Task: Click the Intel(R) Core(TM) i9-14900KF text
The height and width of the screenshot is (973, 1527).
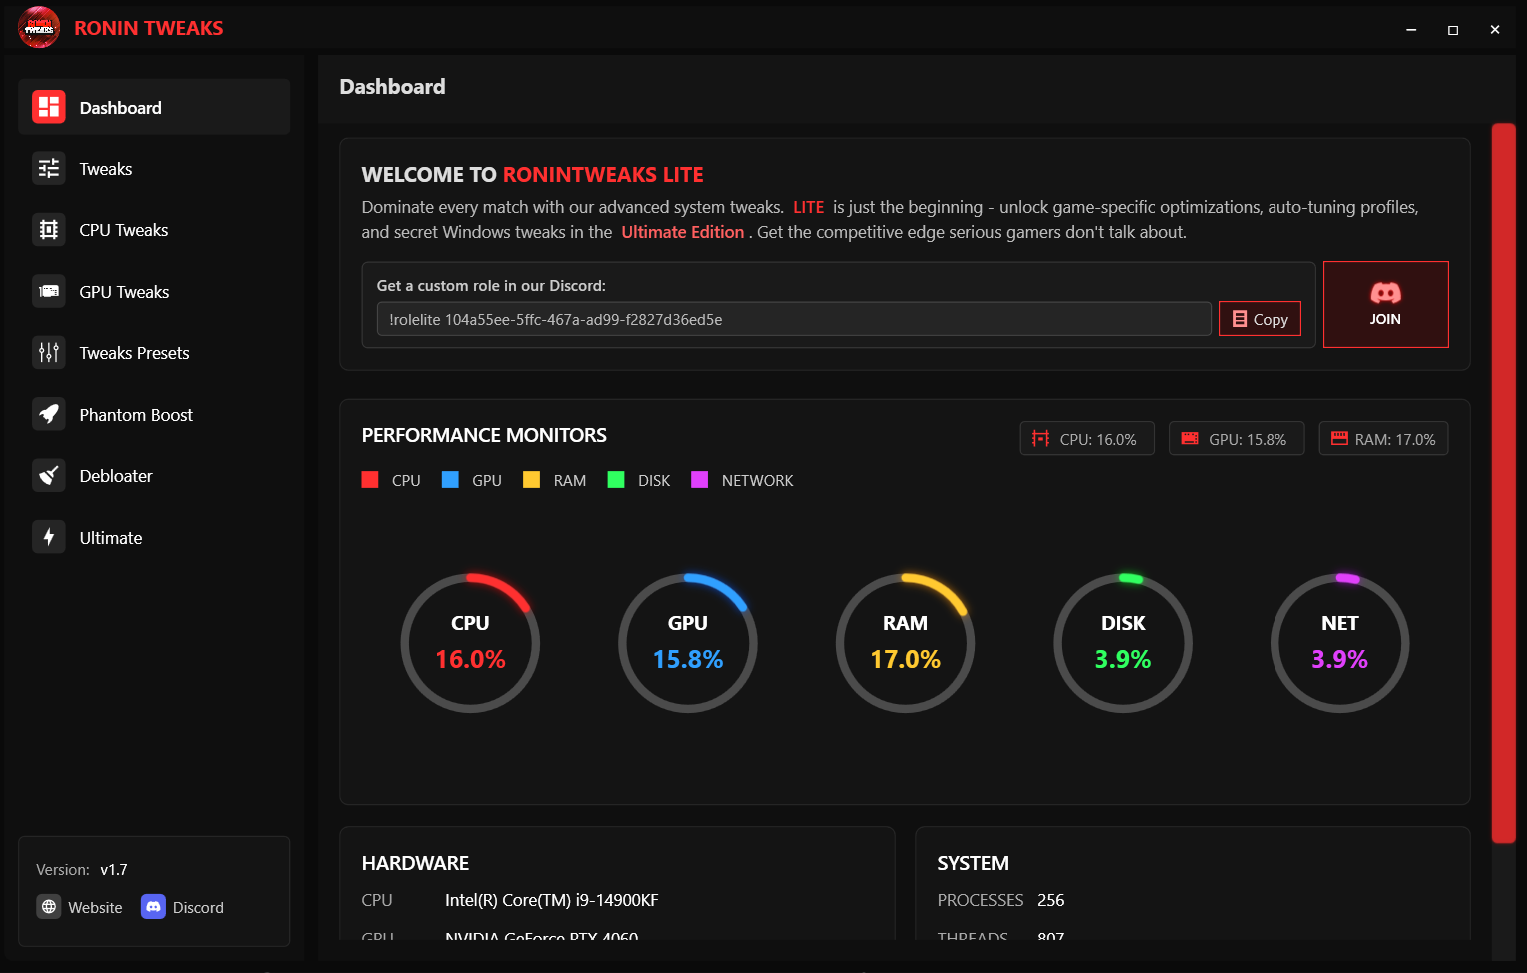Action: coord(552,900)
